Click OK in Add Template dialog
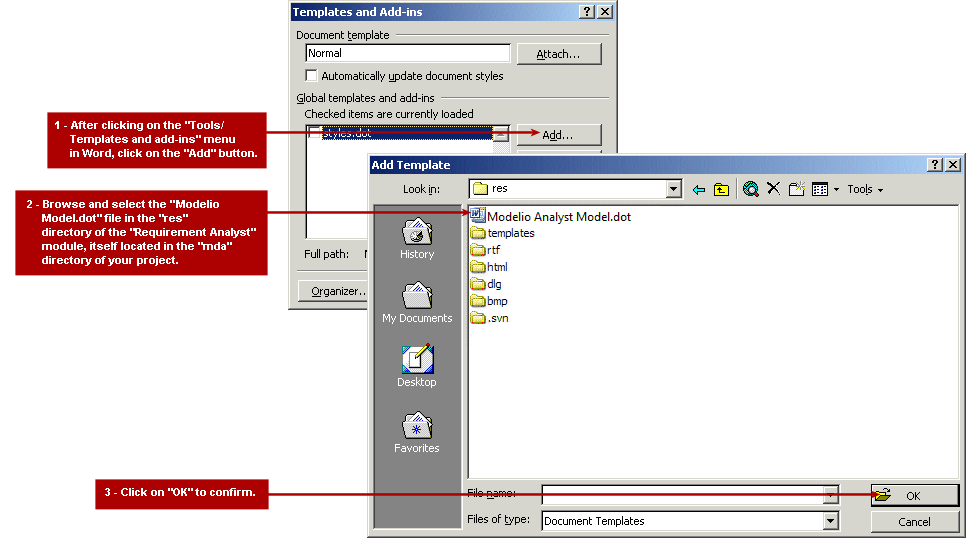966x538 pixels. [x=915, y=495]
